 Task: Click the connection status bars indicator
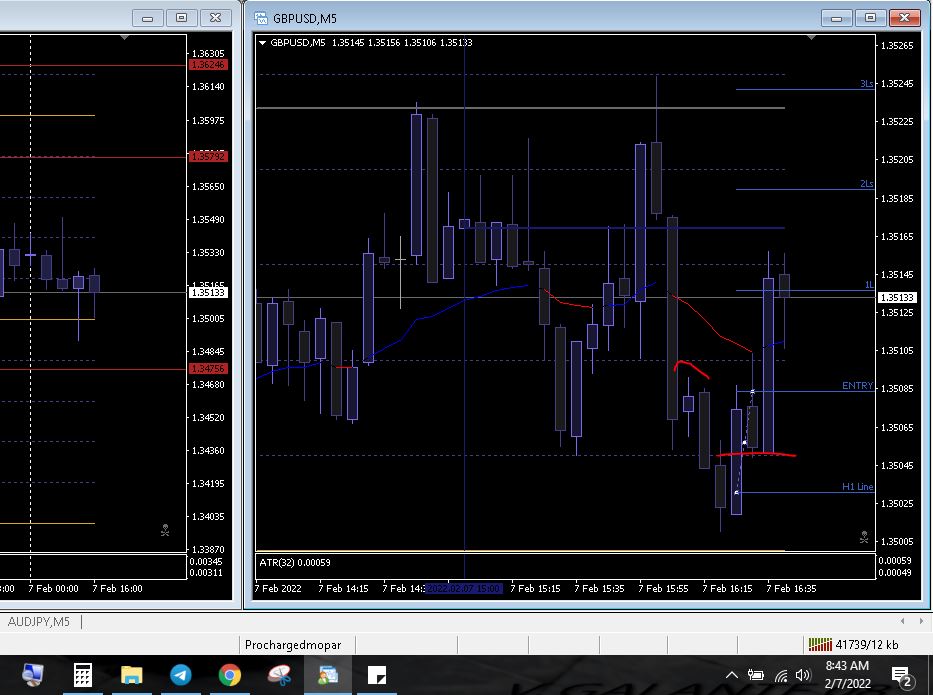[820, 645]
